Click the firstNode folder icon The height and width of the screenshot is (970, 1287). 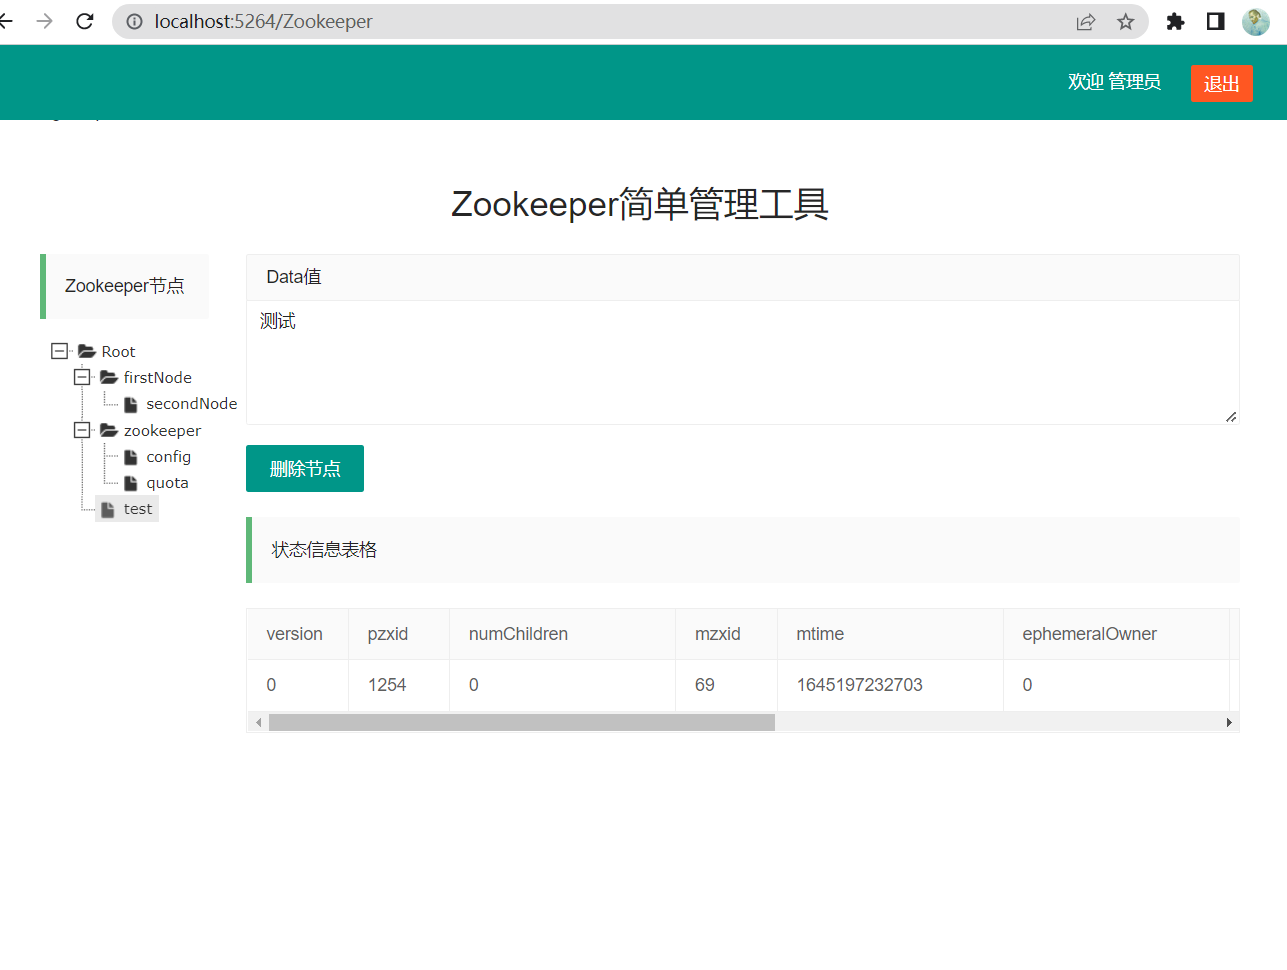point(109,377)
